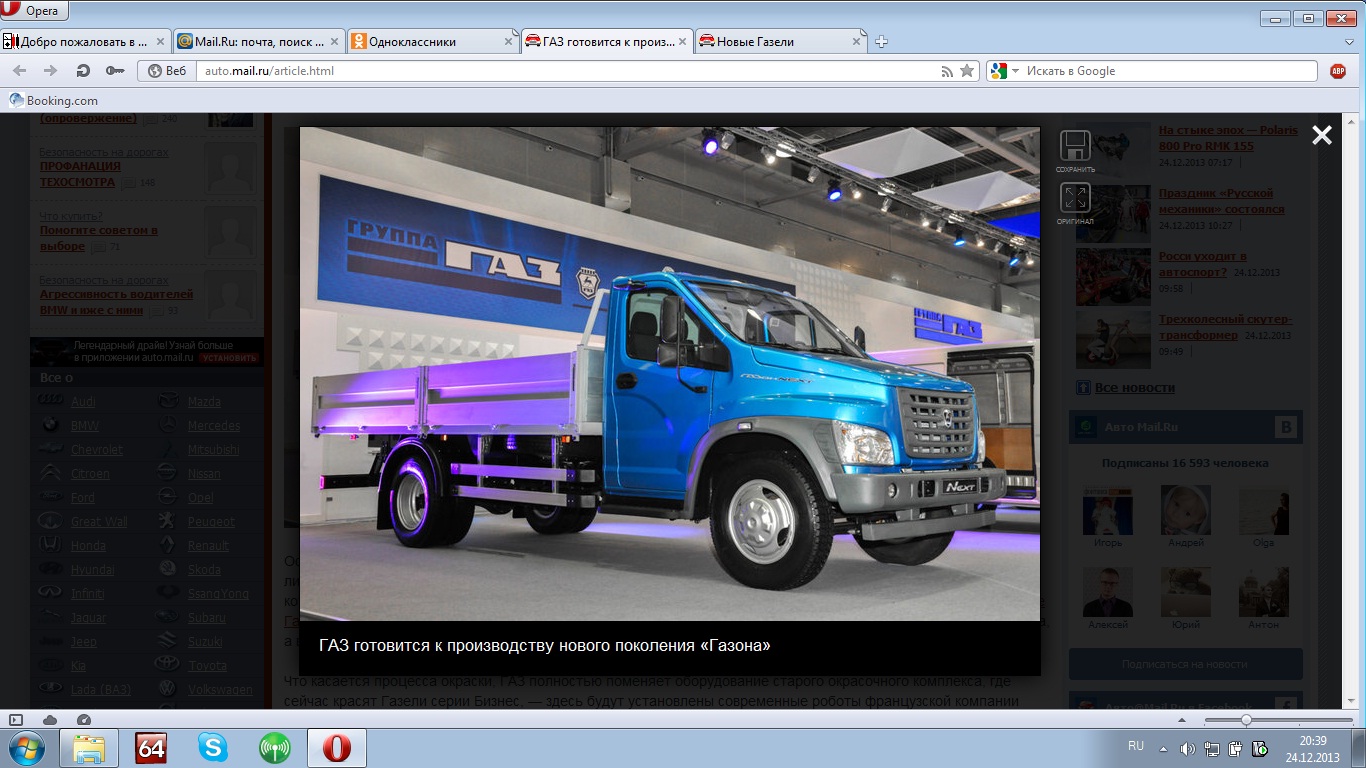This screenshot has height=768, width=1366.
Task: Click the caption ГАЗ готовится к производству
Action: click(545, 646)
